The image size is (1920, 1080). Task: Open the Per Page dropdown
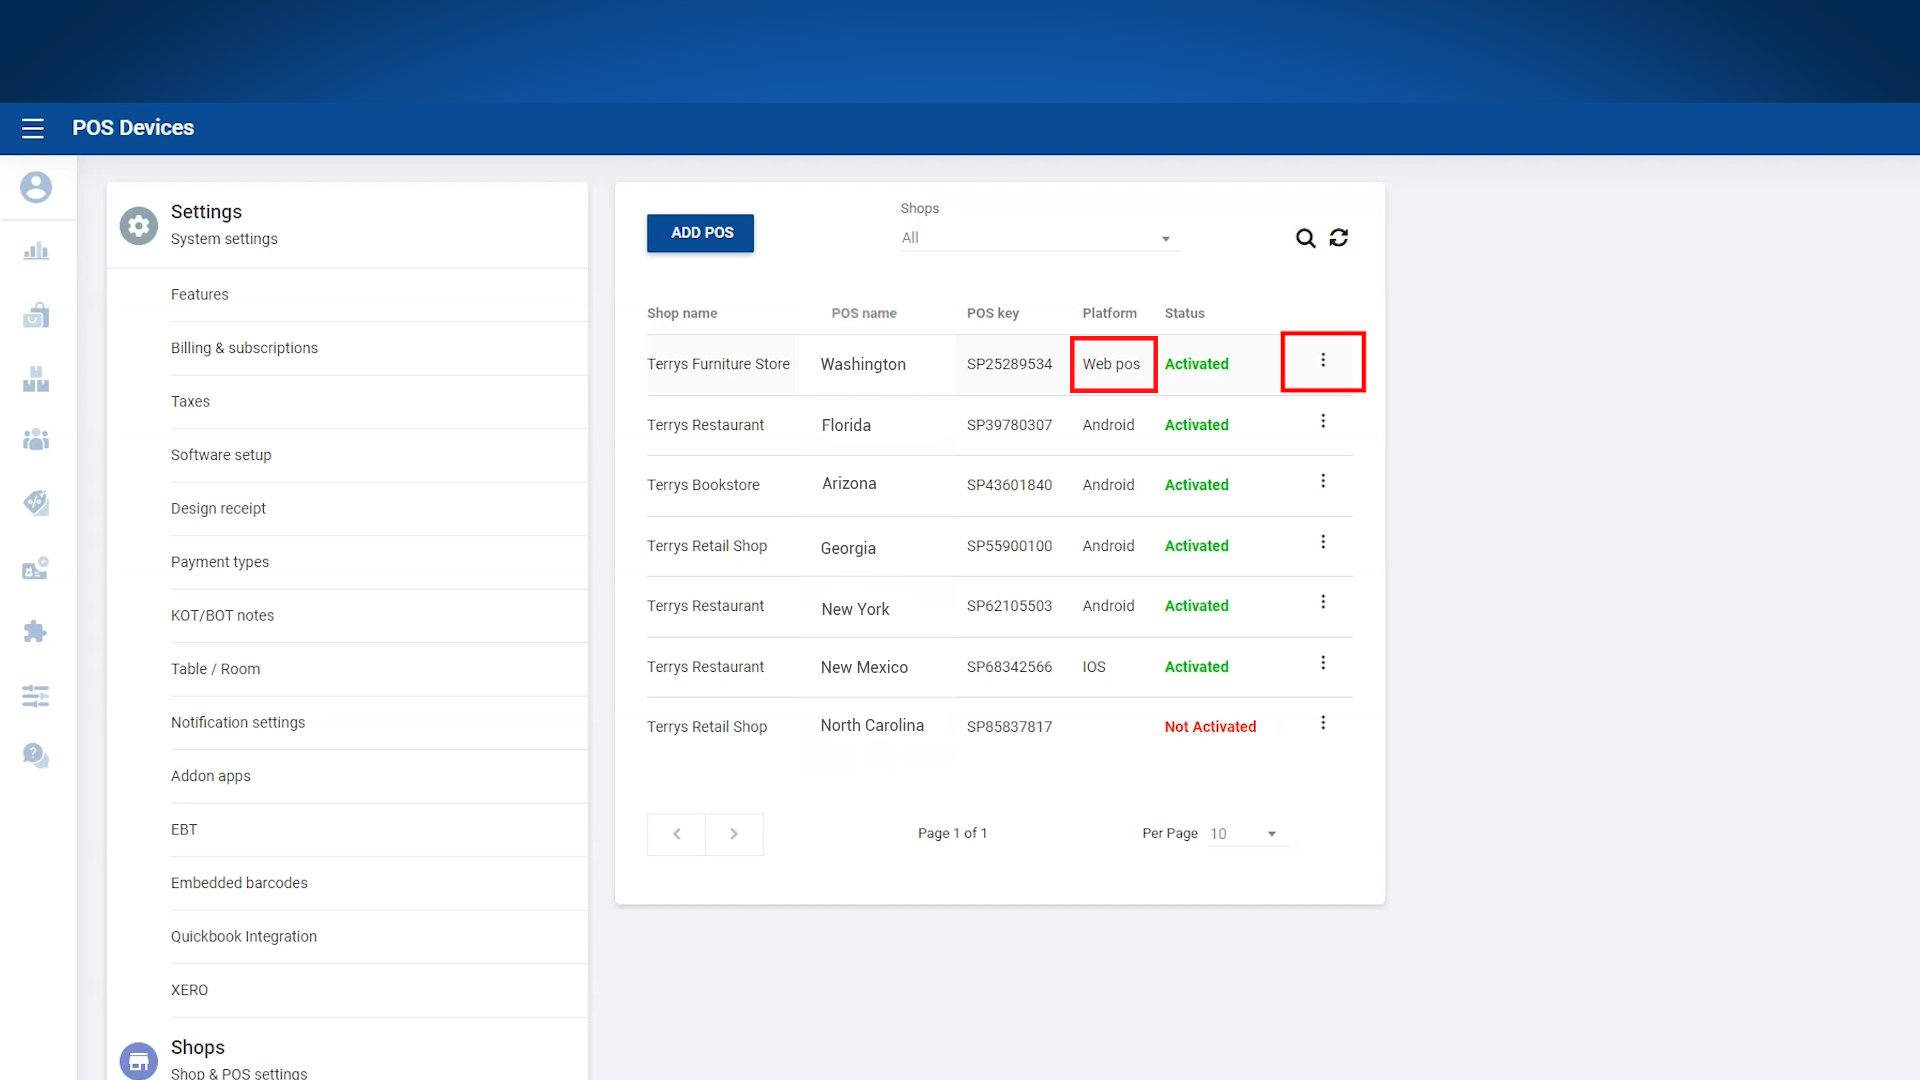tap(1245, 834)
